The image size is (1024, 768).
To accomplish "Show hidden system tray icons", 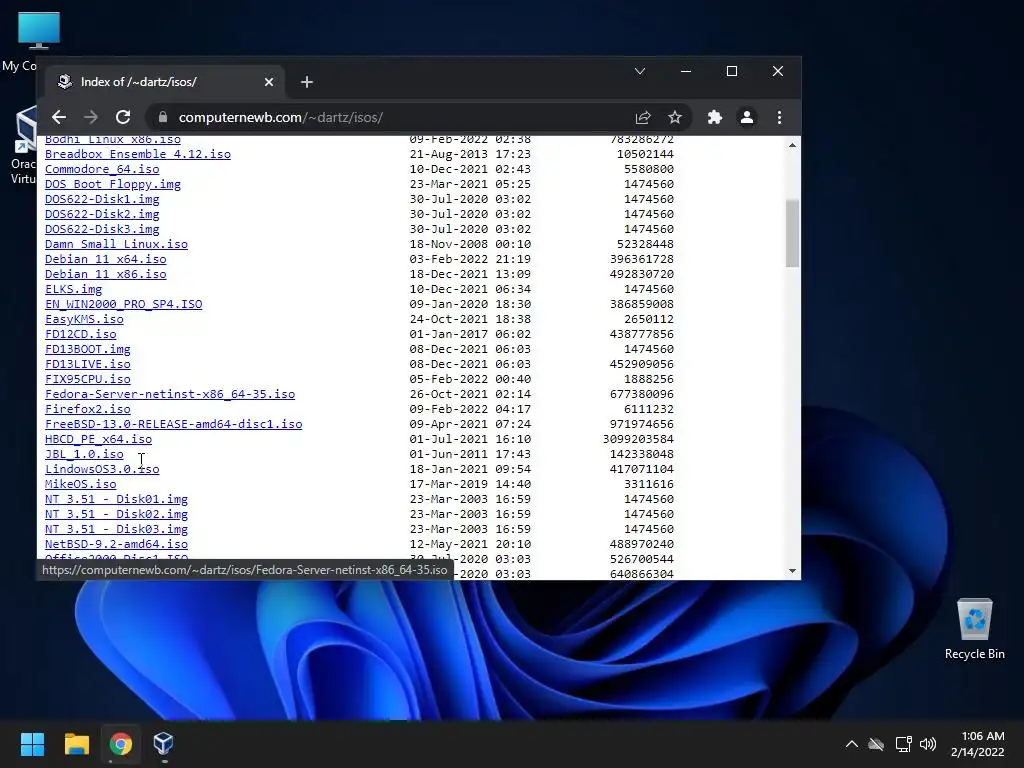I will (852, 744).
